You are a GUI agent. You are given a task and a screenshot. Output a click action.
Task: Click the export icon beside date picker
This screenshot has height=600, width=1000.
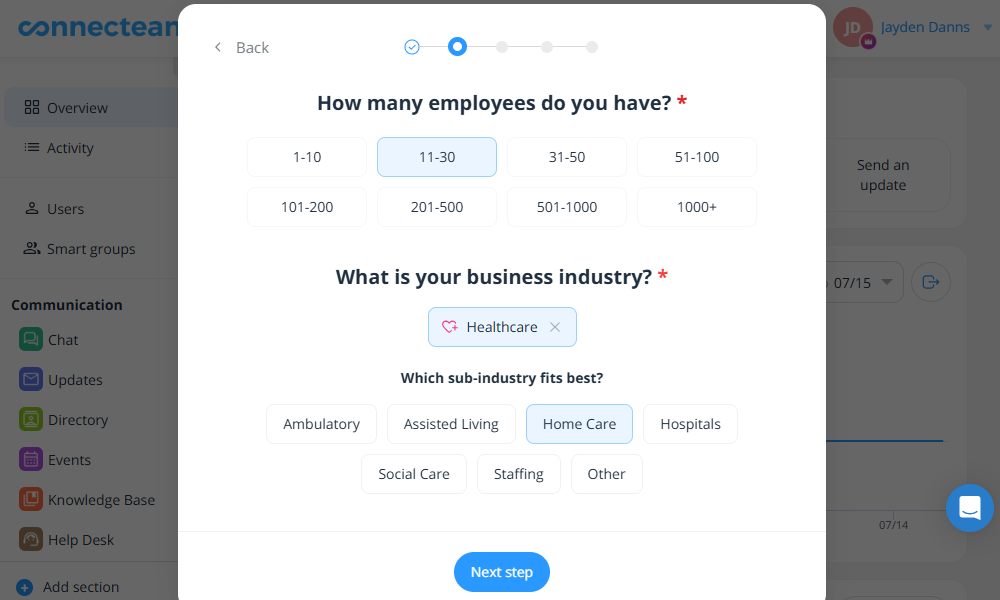pyautogui.click(x=930, y=282)
